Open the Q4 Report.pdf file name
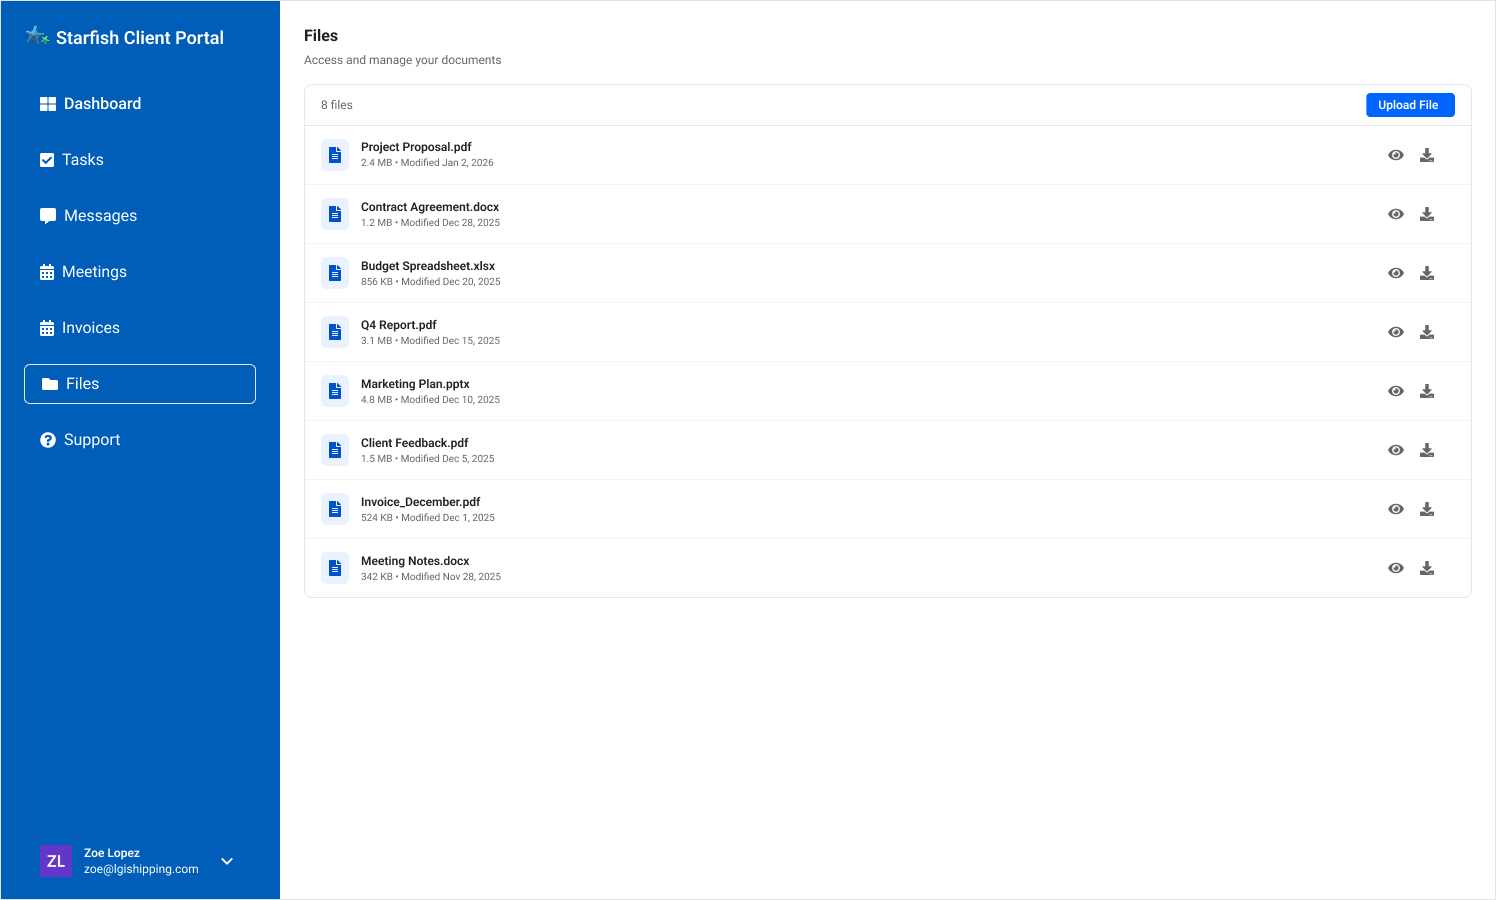The height and width of the screenshot is (900, 1496). [x=399, y=325]
